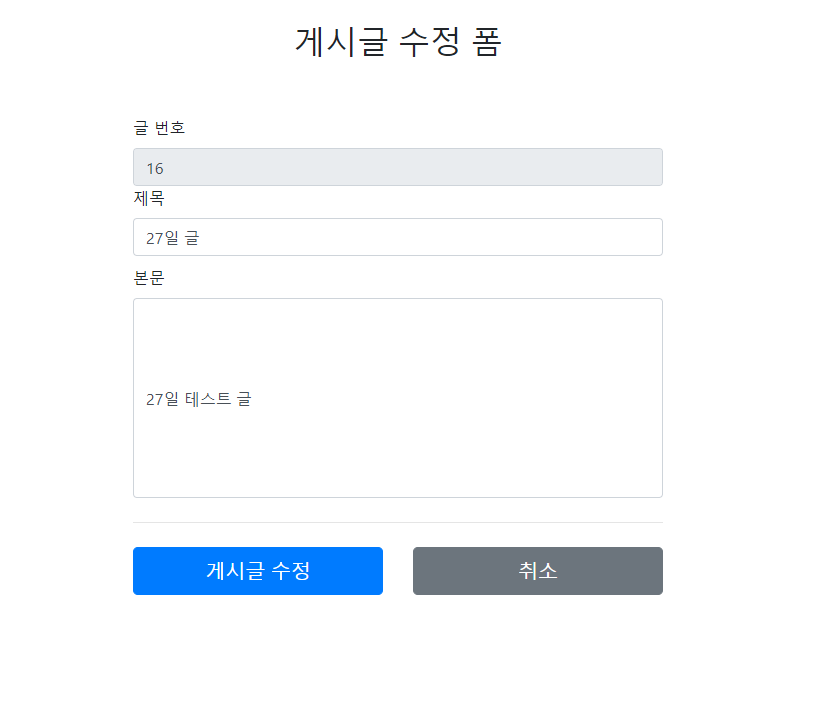Click the 게시글 수정 폼 page heading
The width and height of the screenshot is (825, 720).
tap(398, 41)
